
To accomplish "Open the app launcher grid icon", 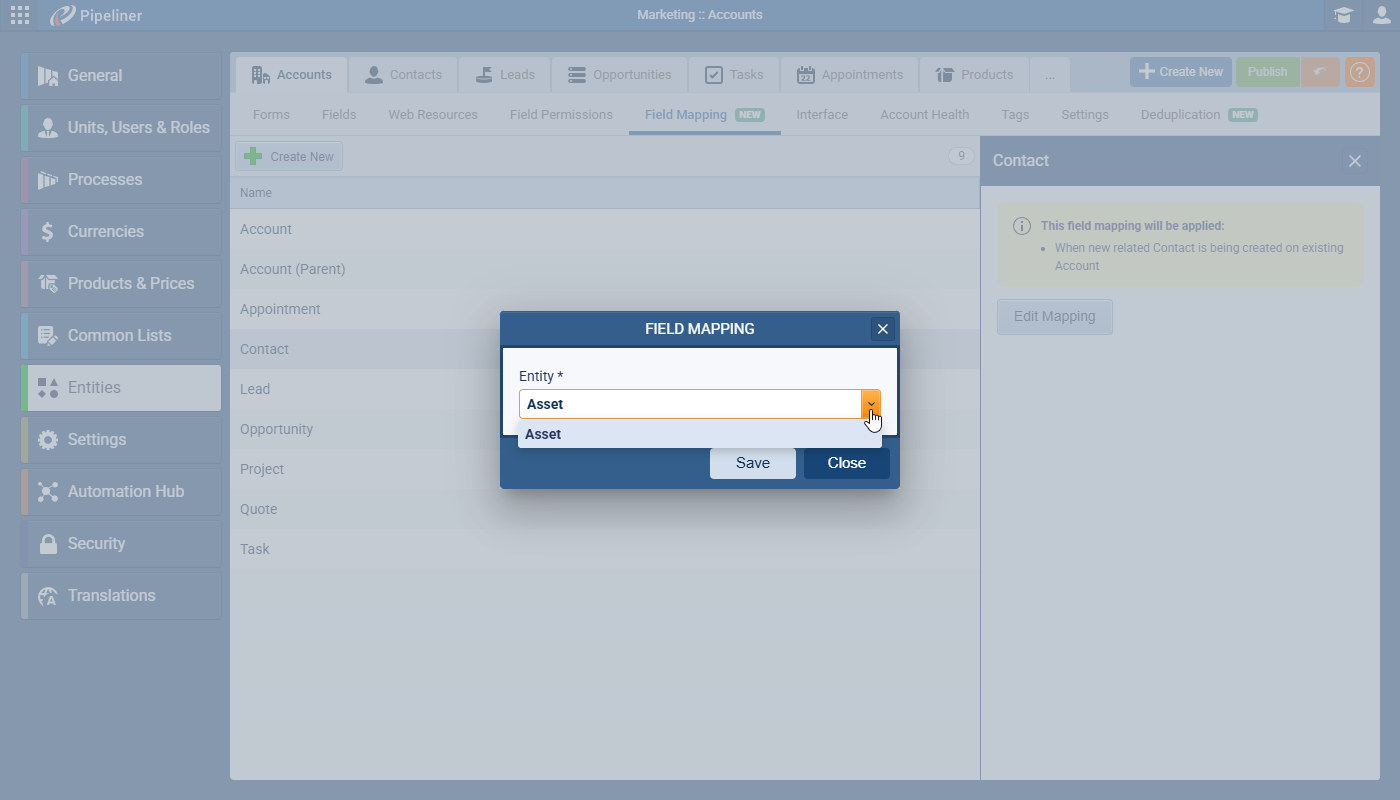I will point(20,15).
